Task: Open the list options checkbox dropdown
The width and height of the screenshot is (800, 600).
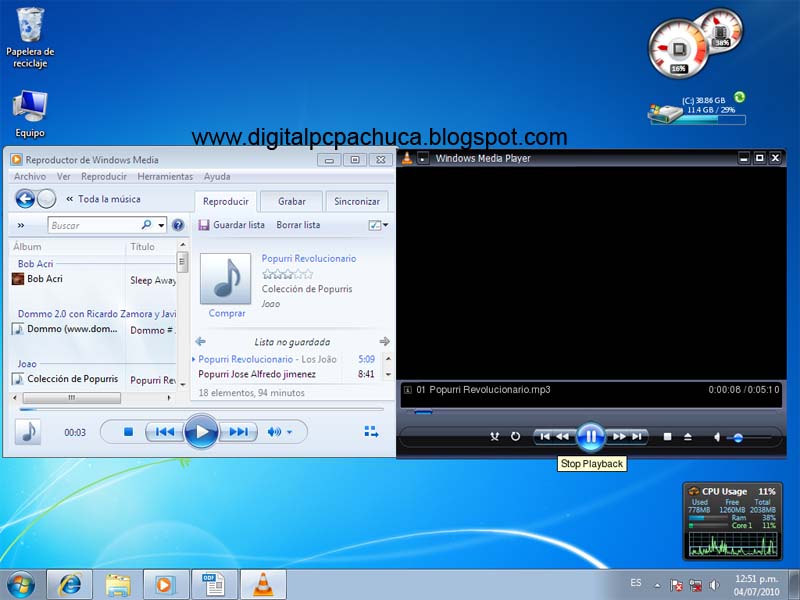Action: (x=378, y=225)
